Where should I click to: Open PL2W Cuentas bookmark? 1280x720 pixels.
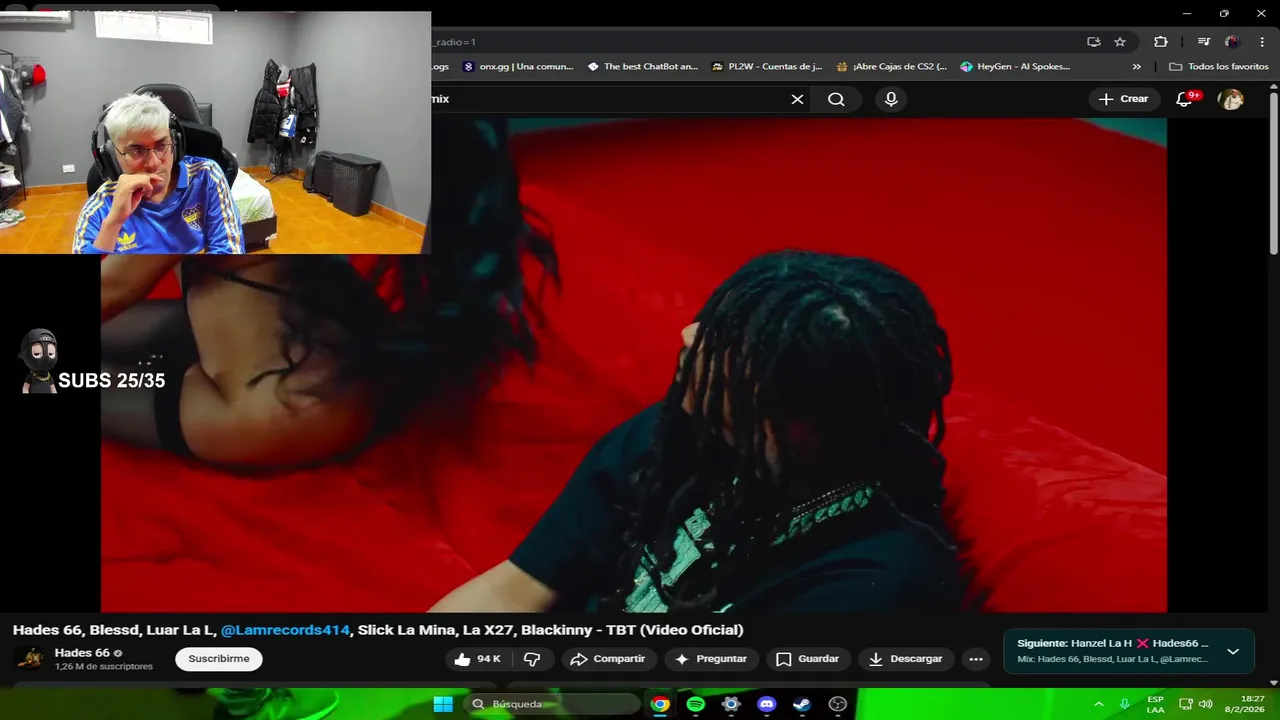tap(767, 67)
